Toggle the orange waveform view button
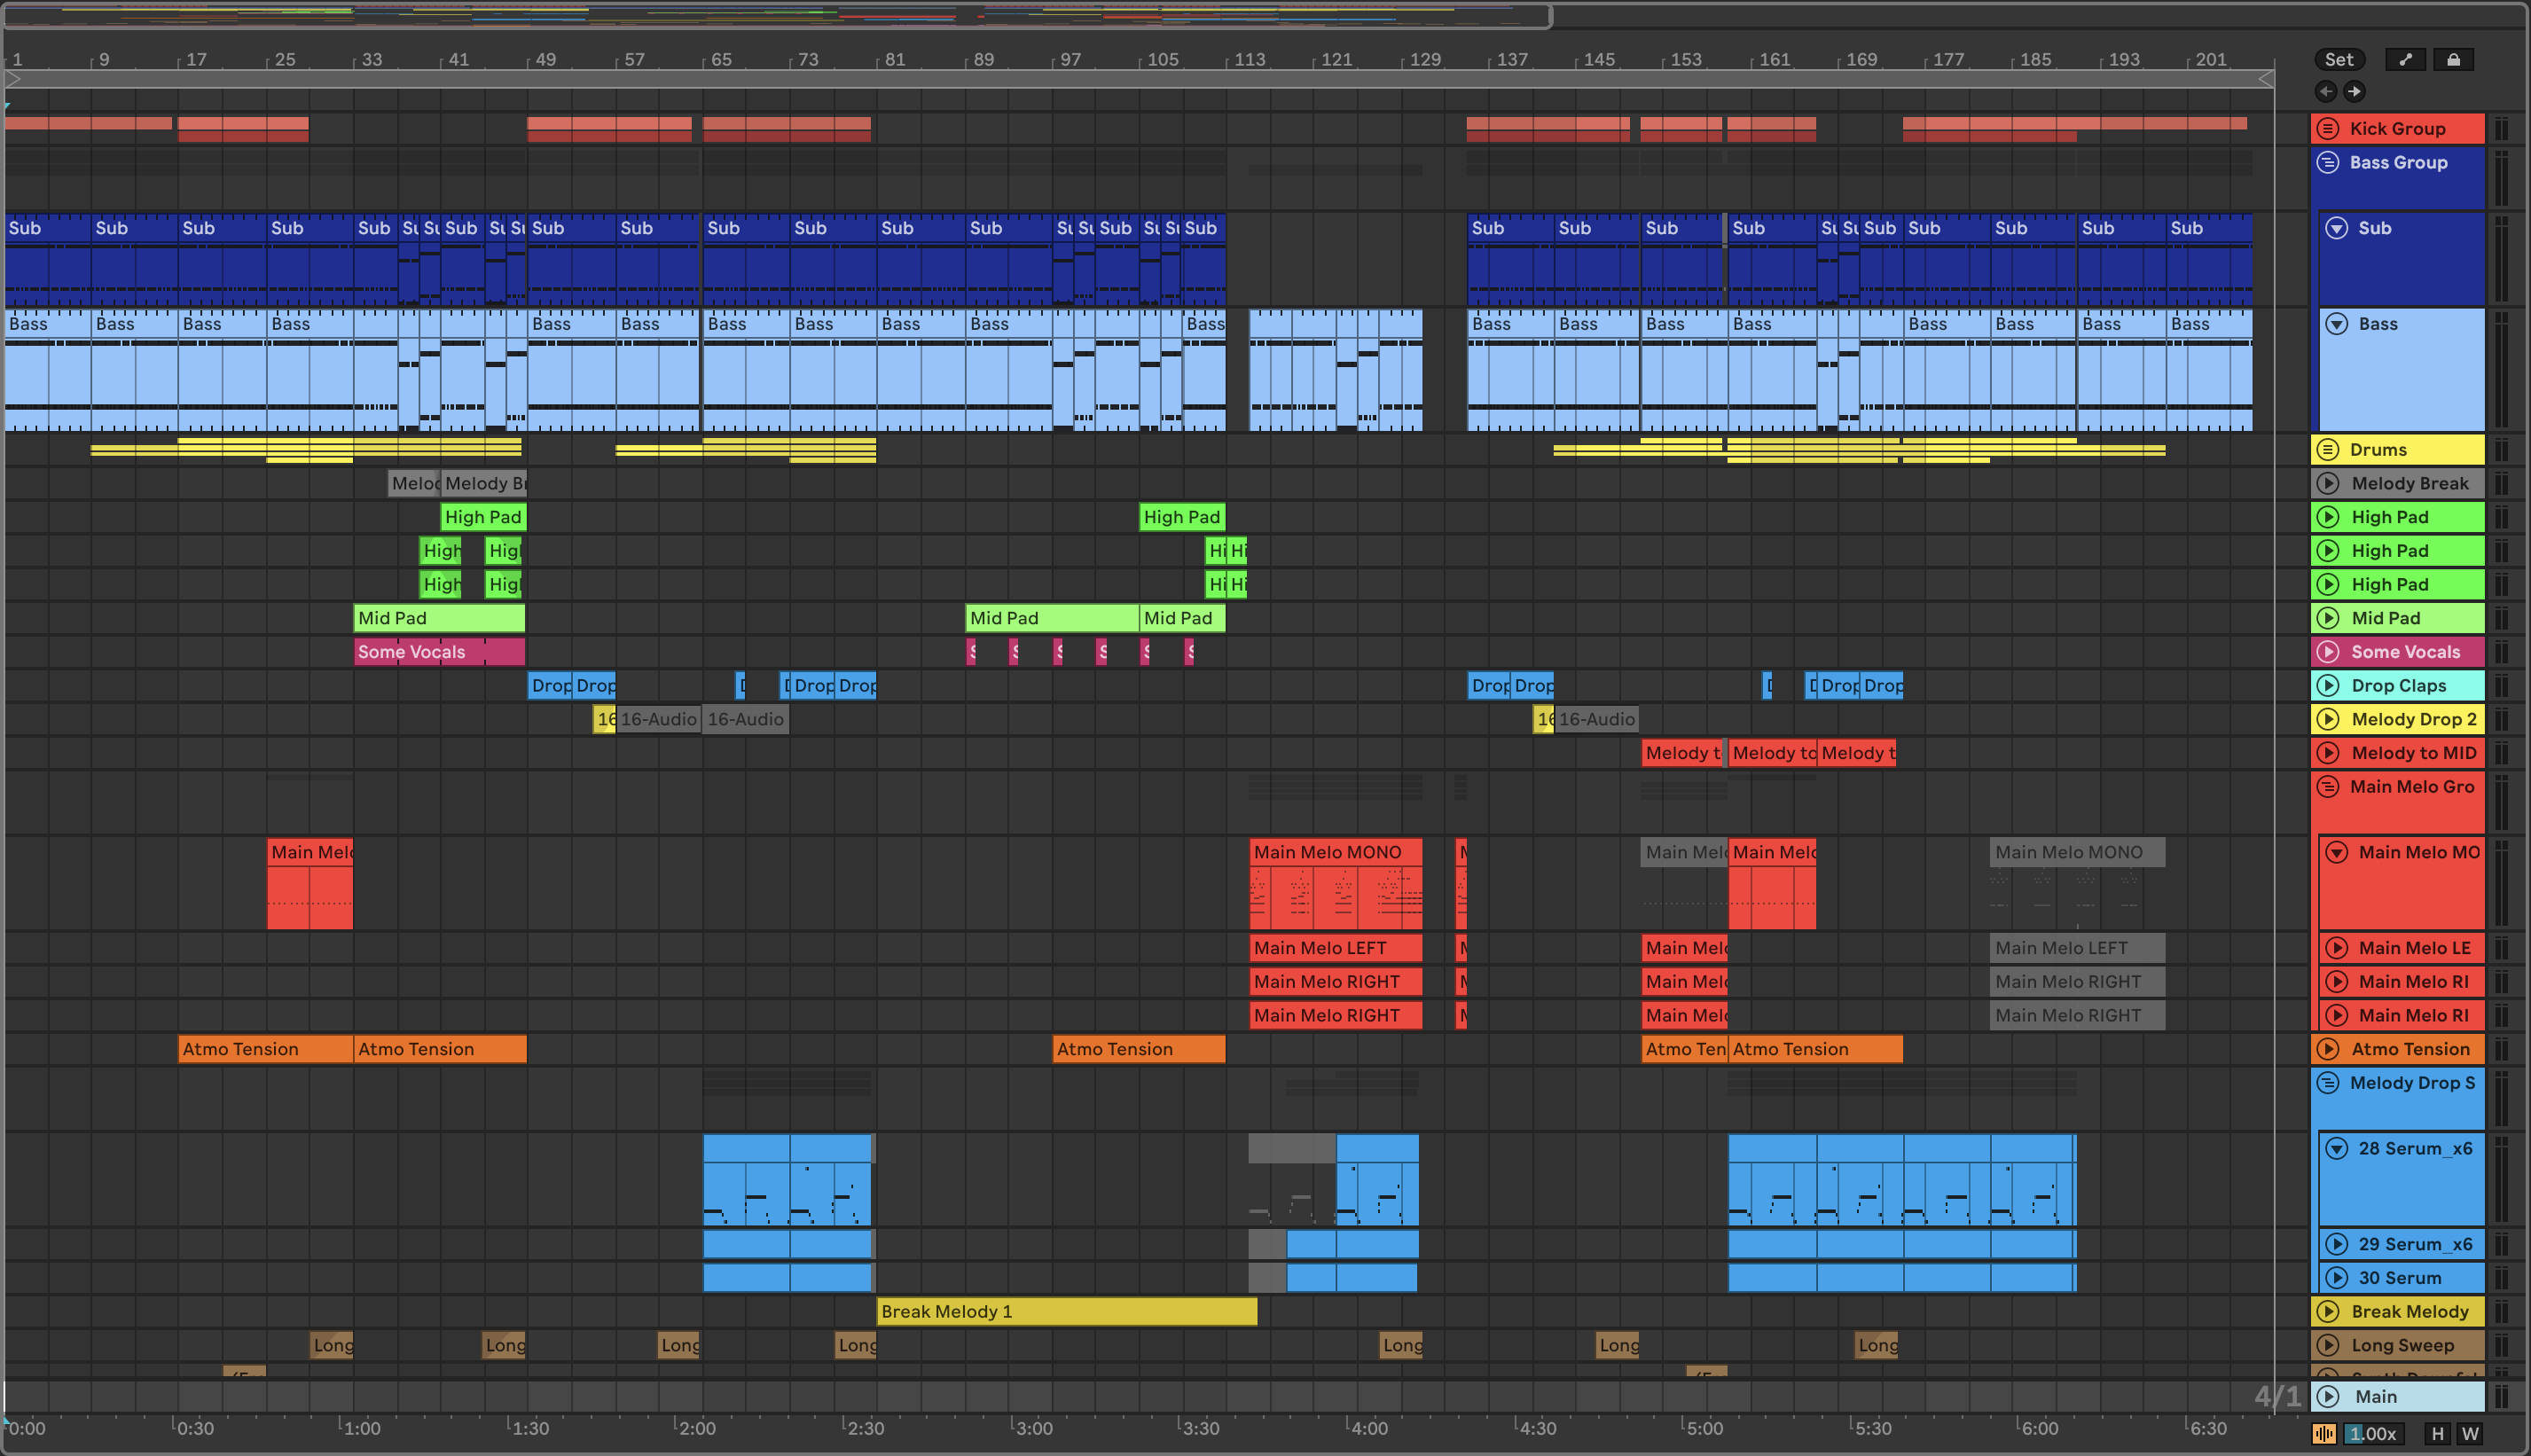Viewport: 2531px width, 1456px height. (2324, 1434)
